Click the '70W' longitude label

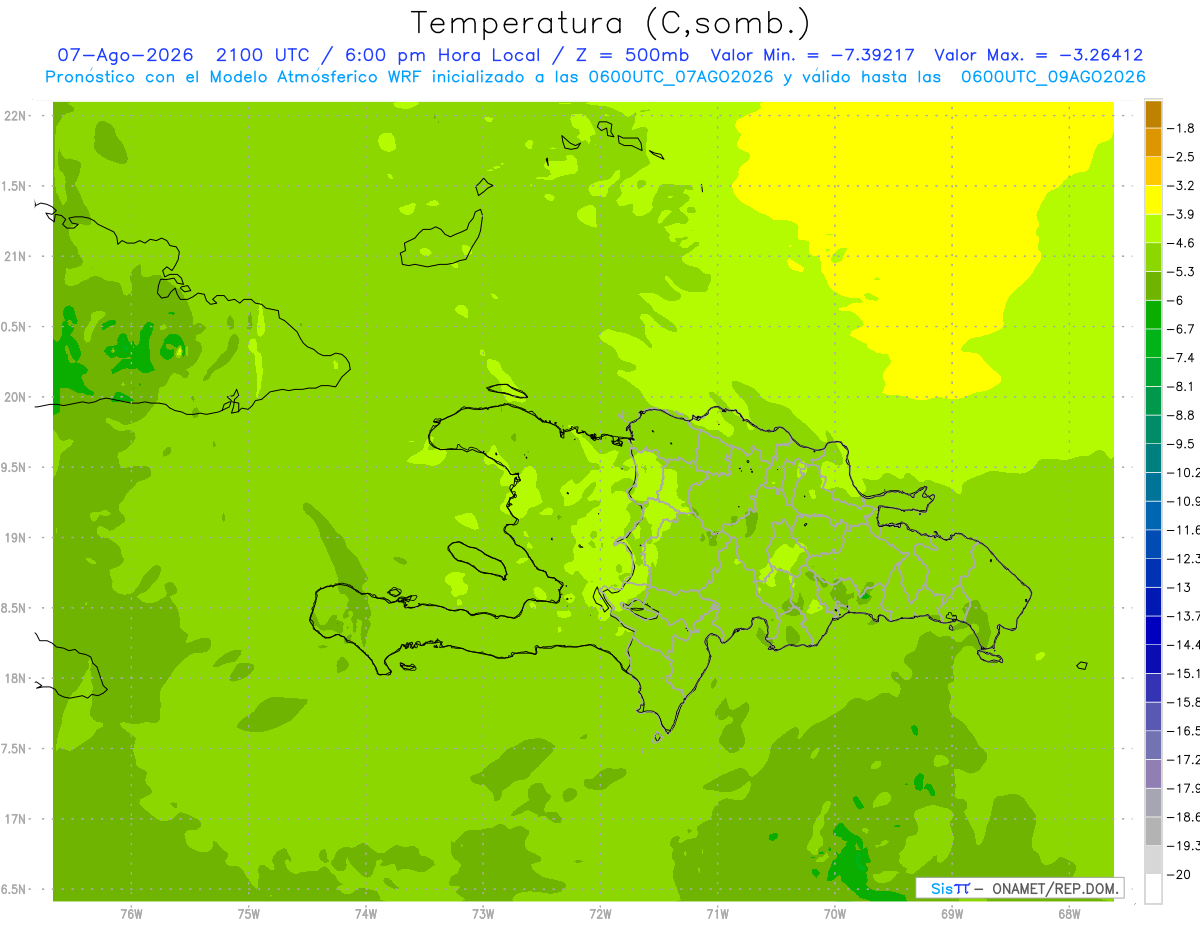click(x=835, y=914)
